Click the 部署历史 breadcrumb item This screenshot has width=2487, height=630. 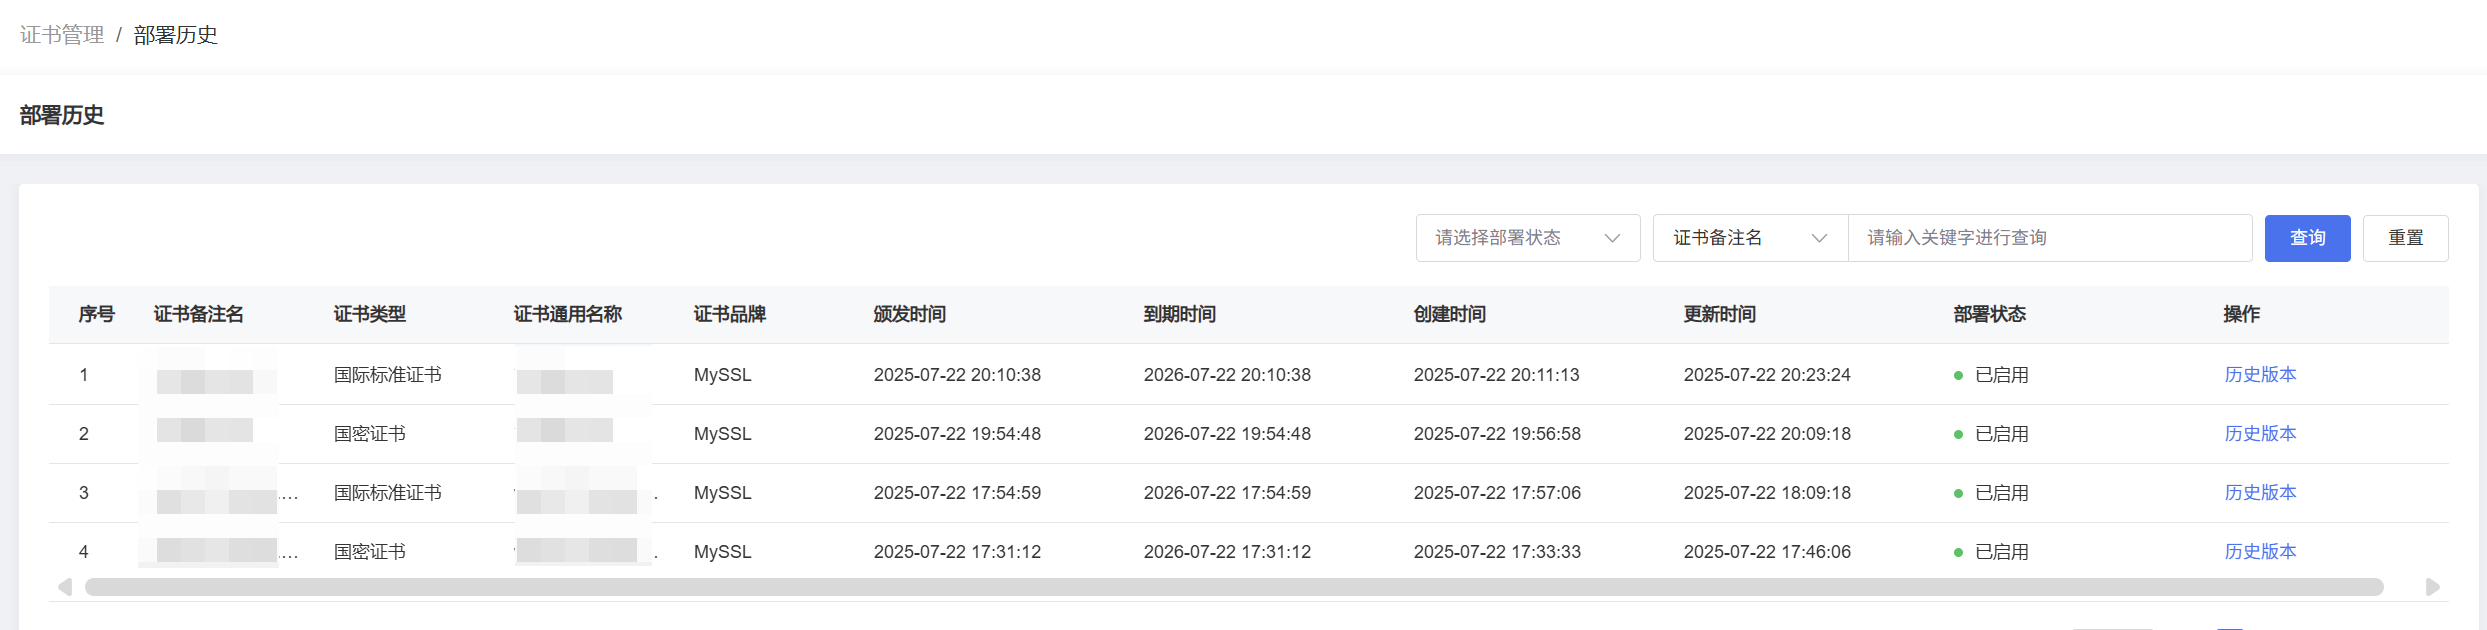coord(176,35)
